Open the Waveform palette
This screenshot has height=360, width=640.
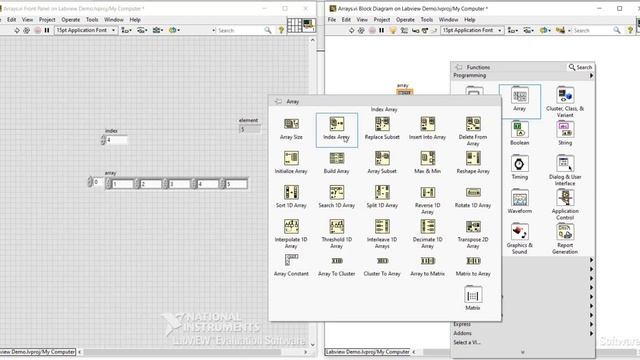coord(520,202)
